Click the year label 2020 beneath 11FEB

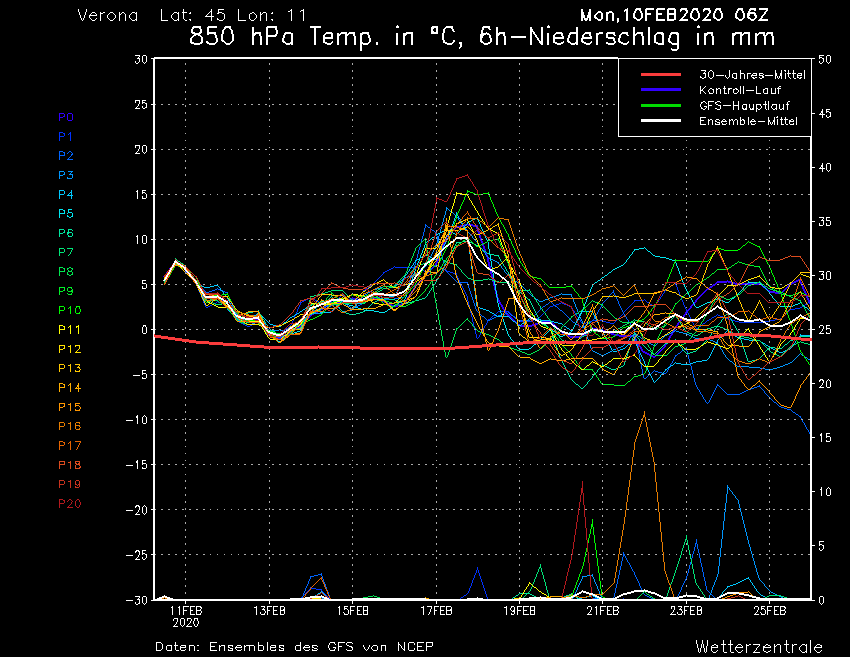(186, 623)
